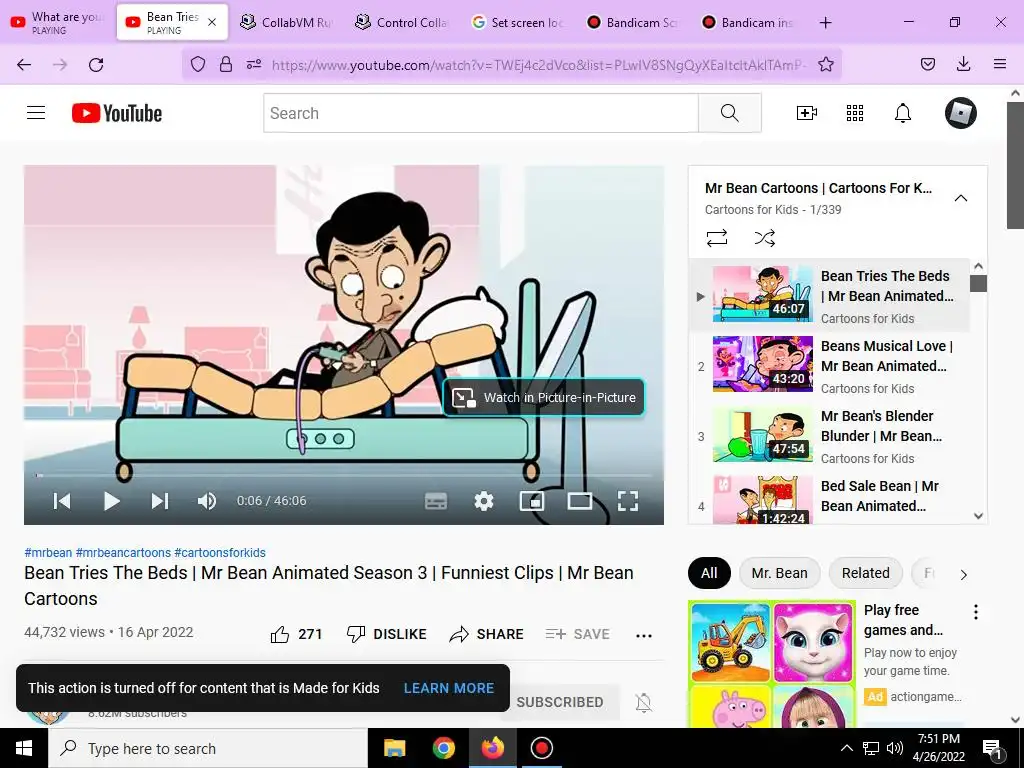Open the account avatar menu
Viewport: 1024px width, 768px height.
961,113
